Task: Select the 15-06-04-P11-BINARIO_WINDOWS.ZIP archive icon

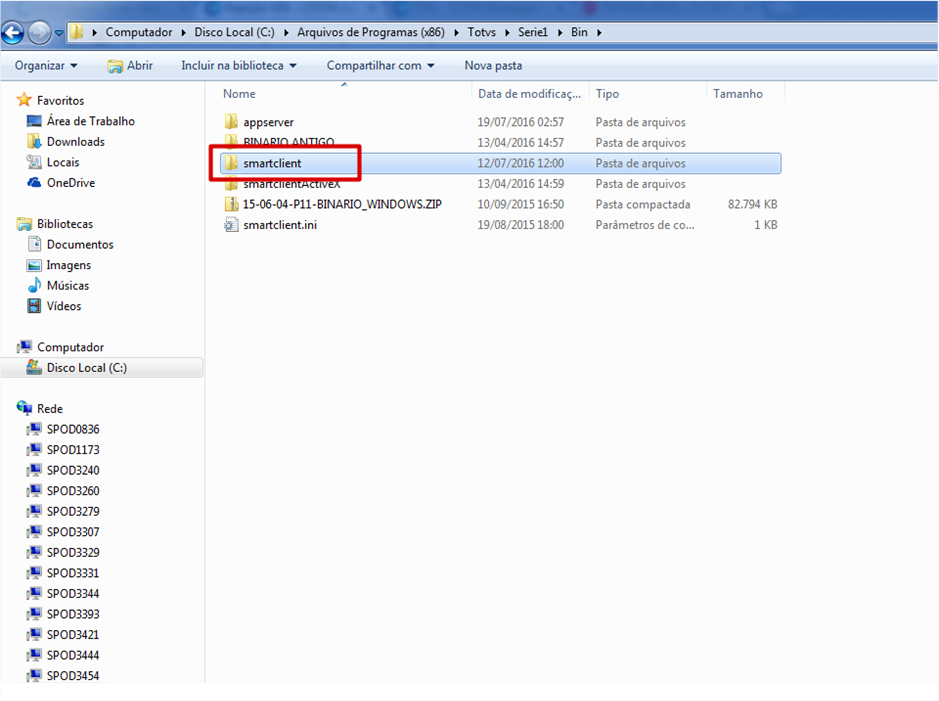Action: [231, 204]
